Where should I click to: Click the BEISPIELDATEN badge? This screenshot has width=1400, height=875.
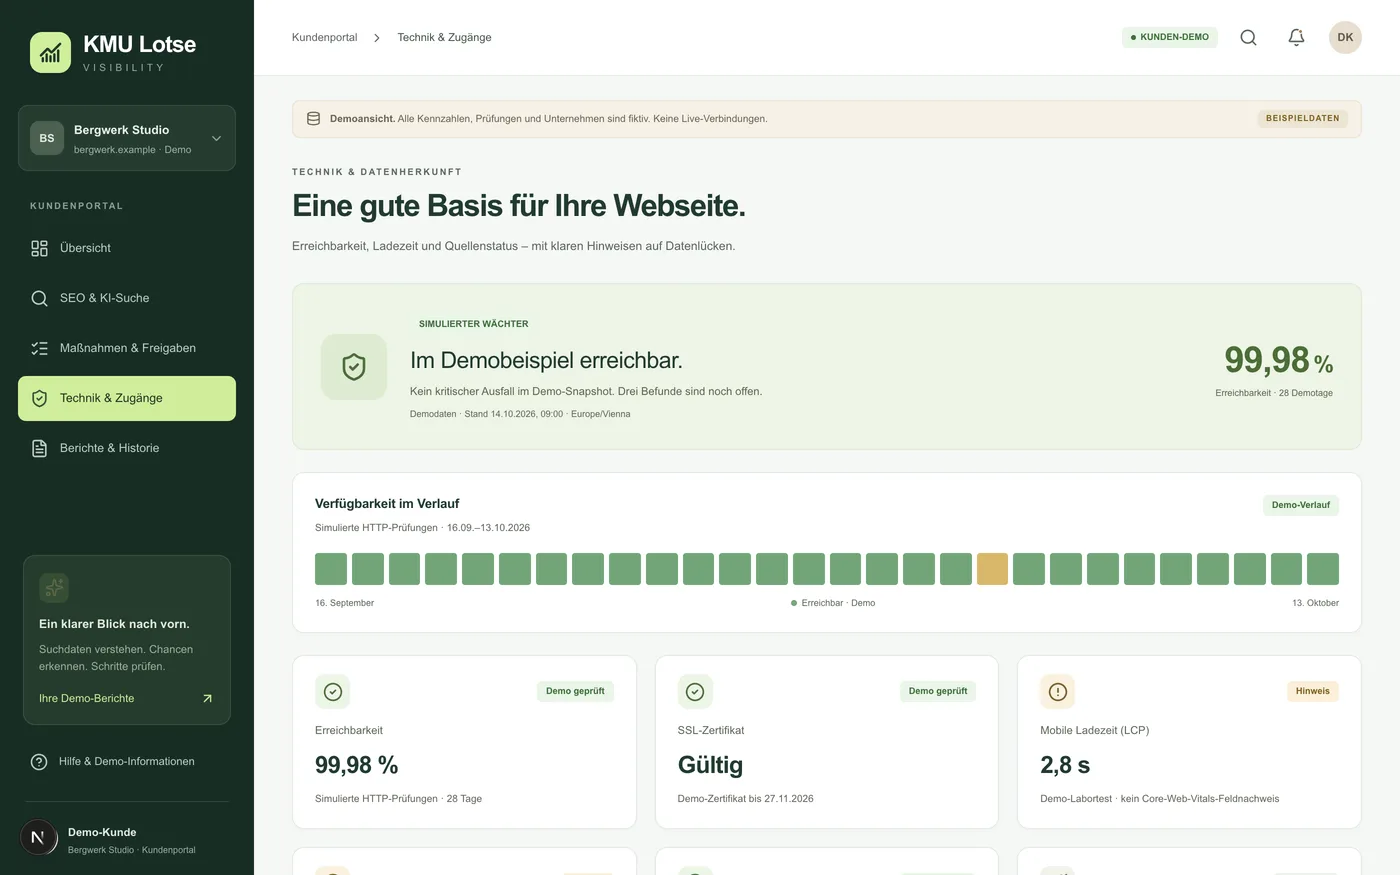tap(1302, 118)
